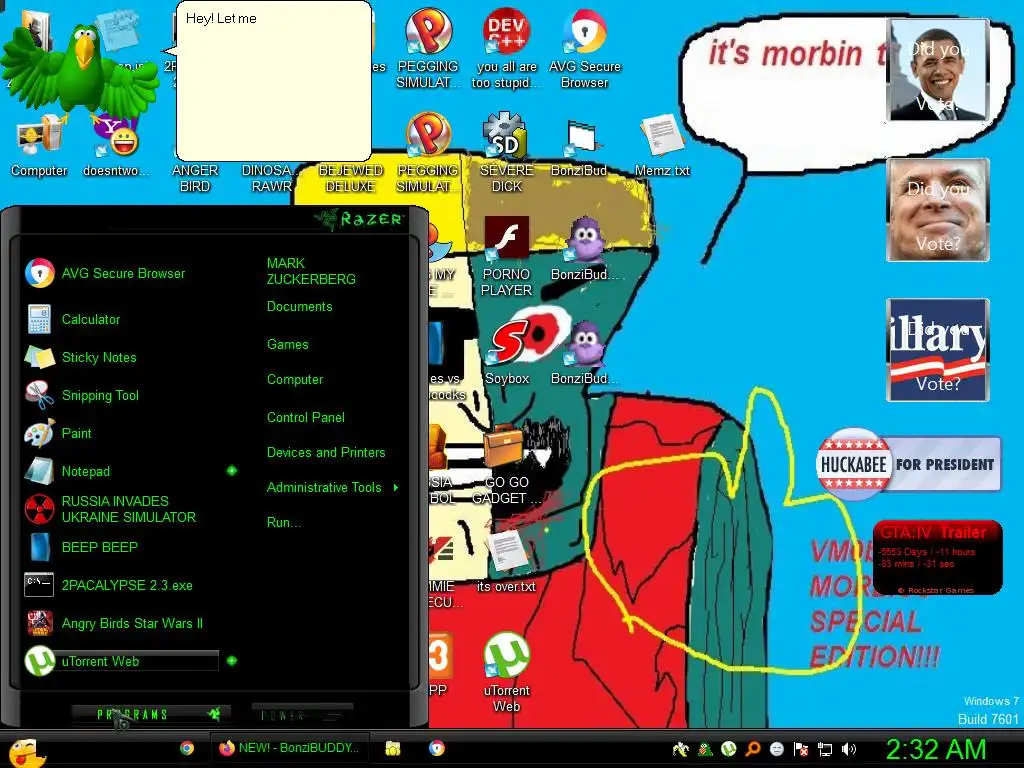
Task: Select Computer in the start menu right column
Action: tap(295, 379)
